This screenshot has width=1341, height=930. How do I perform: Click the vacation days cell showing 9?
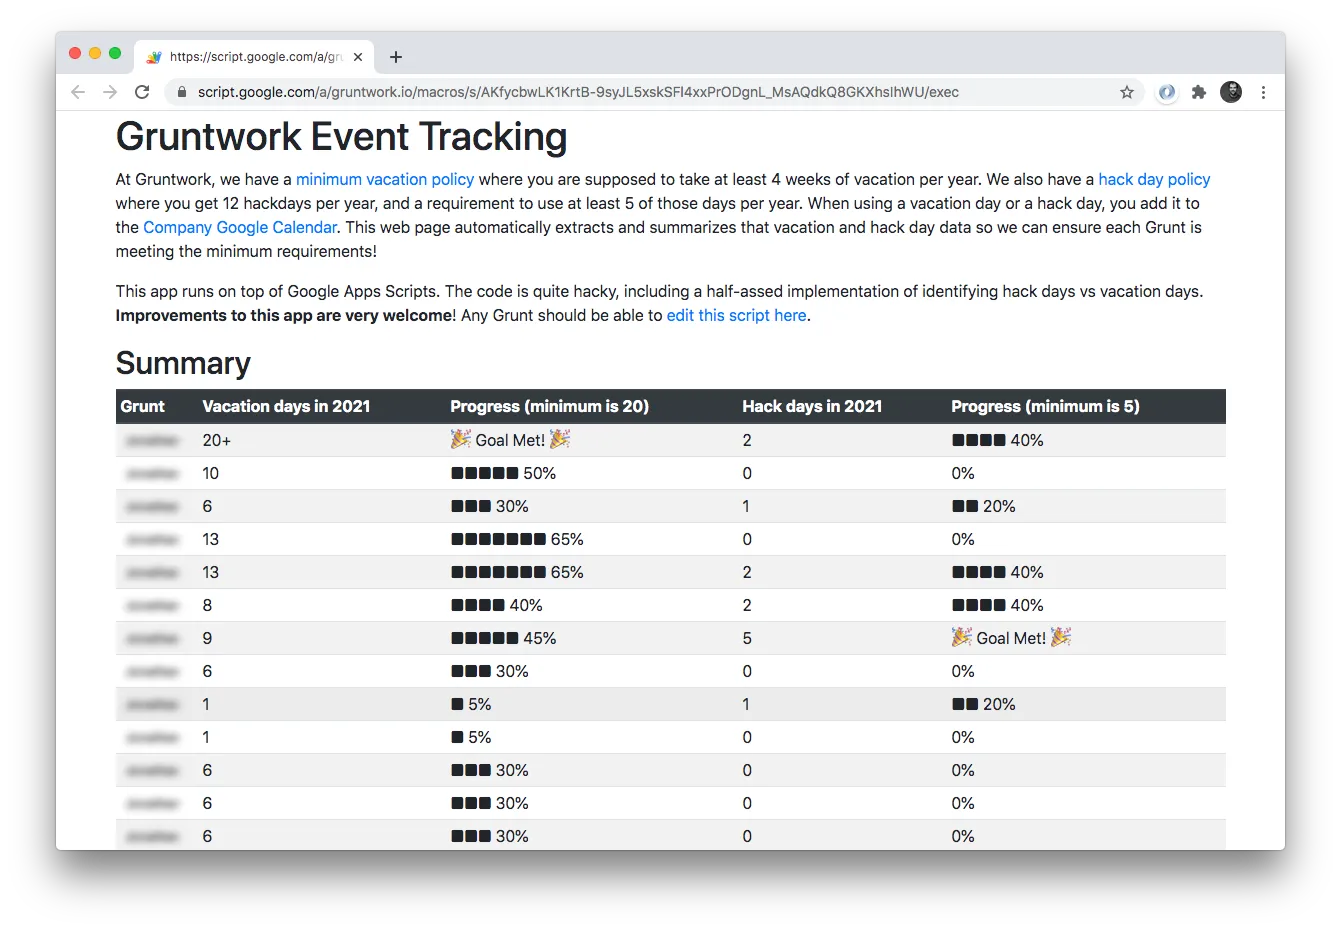pos(207,638)
